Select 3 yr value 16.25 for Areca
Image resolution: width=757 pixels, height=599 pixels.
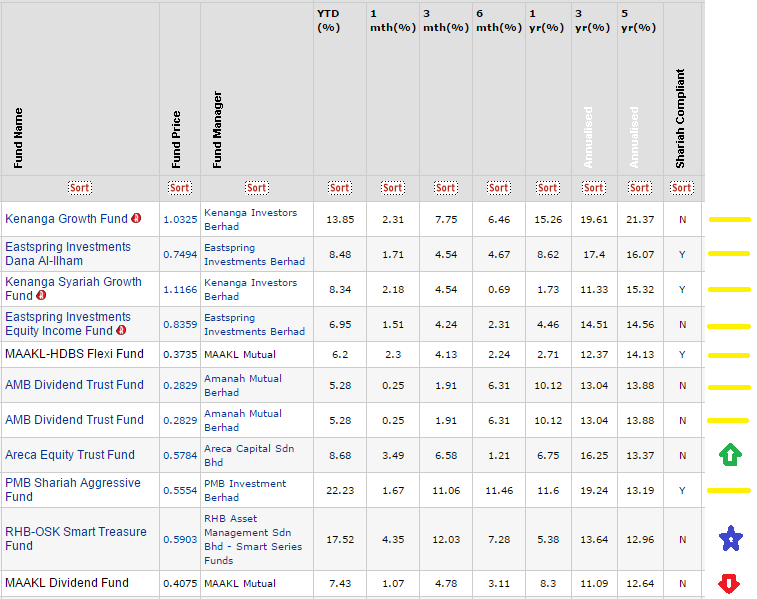594,456
